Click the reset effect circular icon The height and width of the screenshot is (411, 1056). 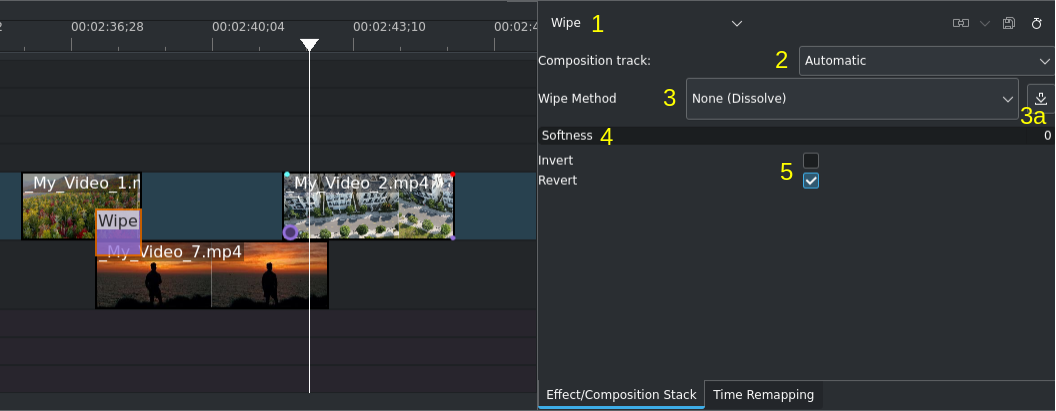pyautogui.click(x=1036, y=24)
